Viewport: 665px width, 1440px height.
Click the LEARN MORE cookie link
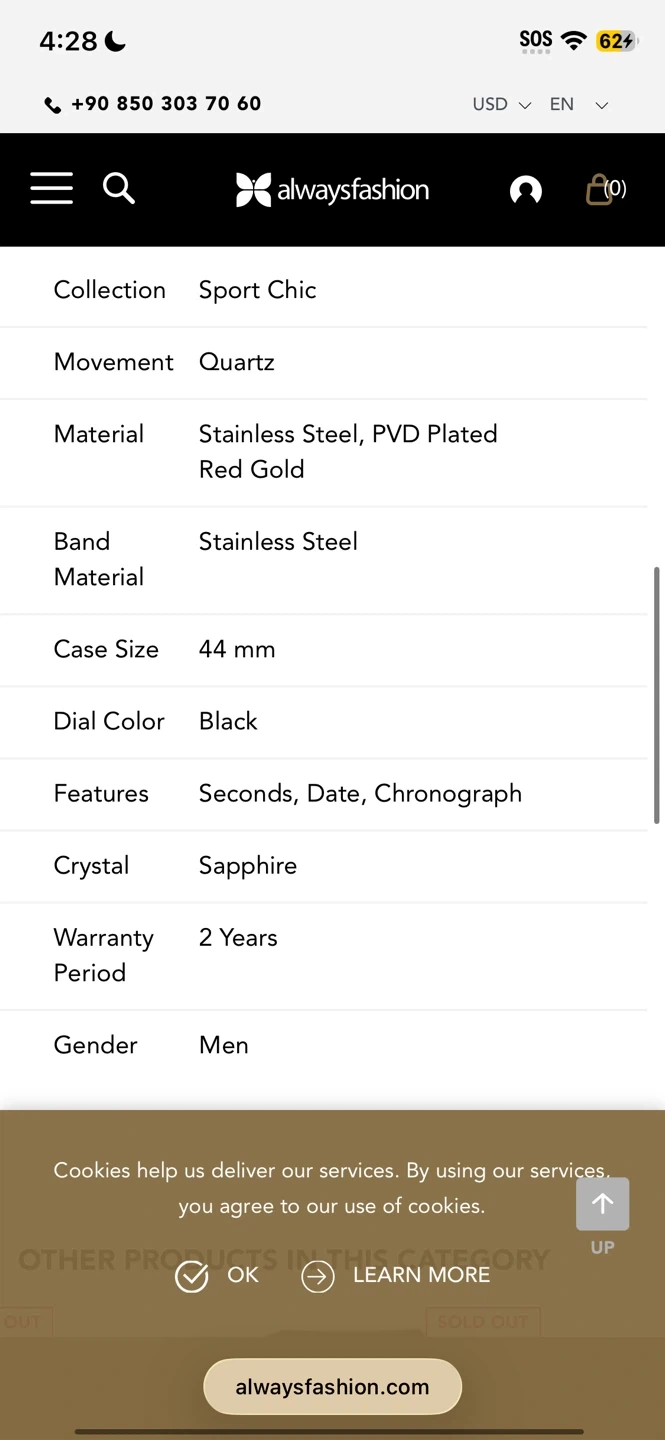[x=421, y=1275]
